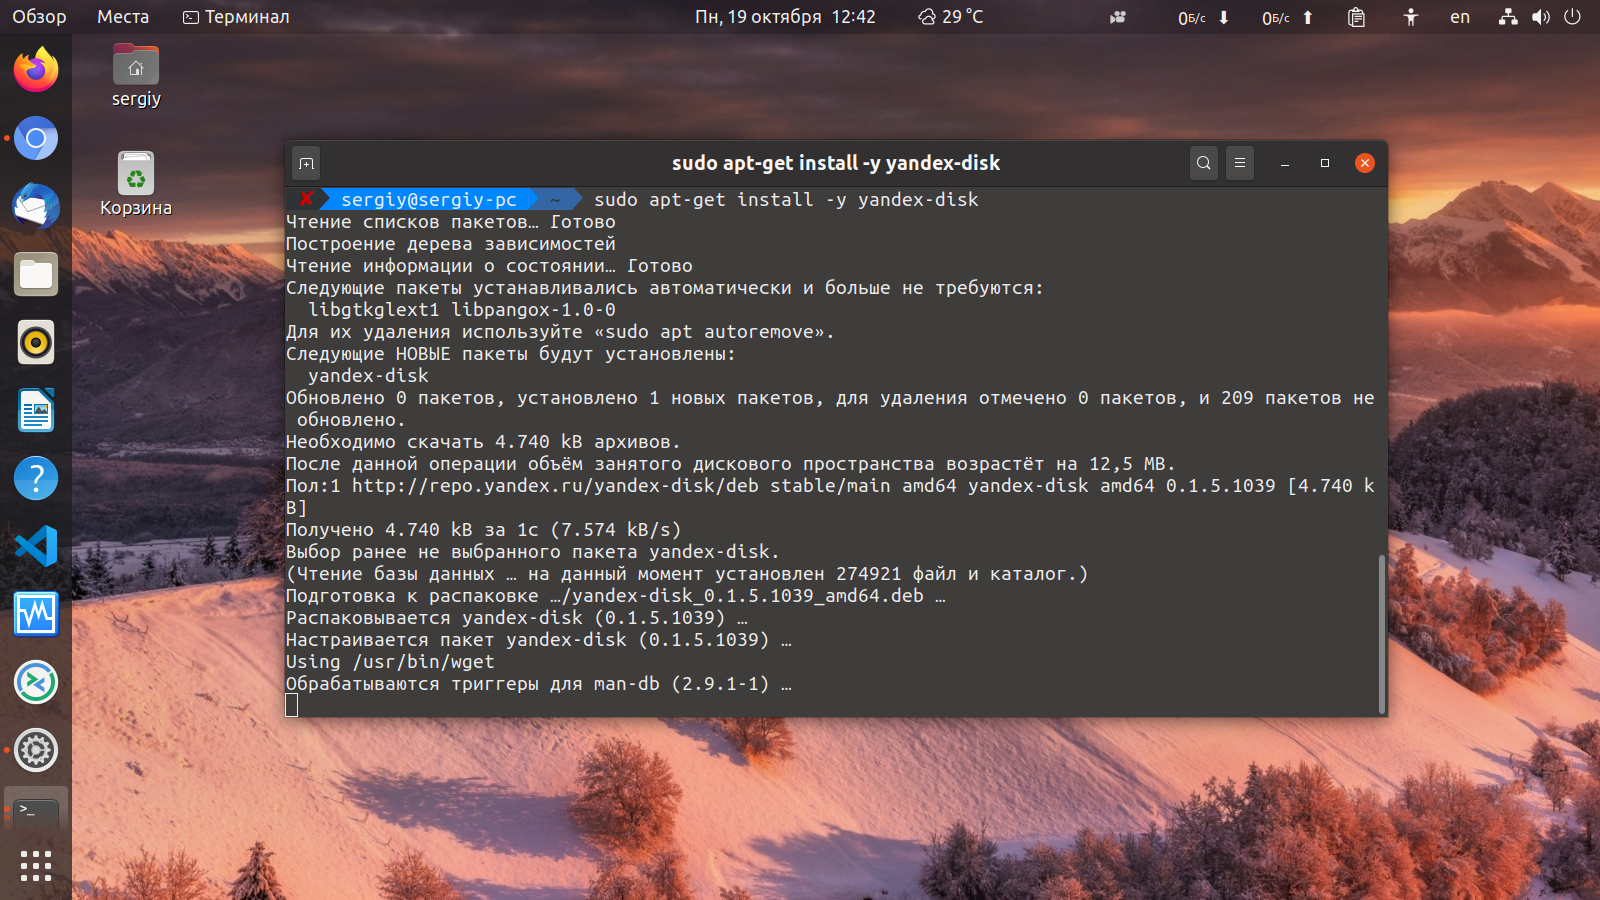Launch Visual Studio Code from dock
Viewport: 1600px width, 900px height.
pyautogui.click(x=36, y=546)
